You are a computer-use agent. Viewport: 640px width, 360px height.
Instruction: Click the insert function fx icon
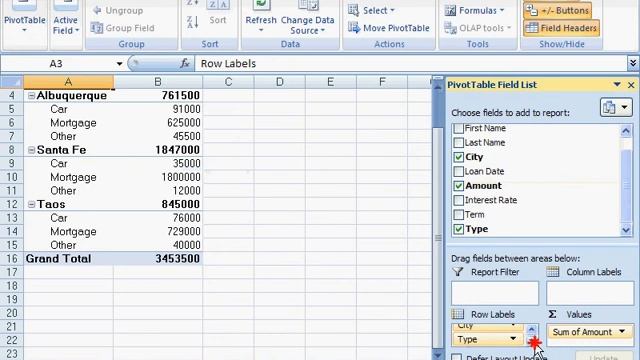click(x=185, y=63)
